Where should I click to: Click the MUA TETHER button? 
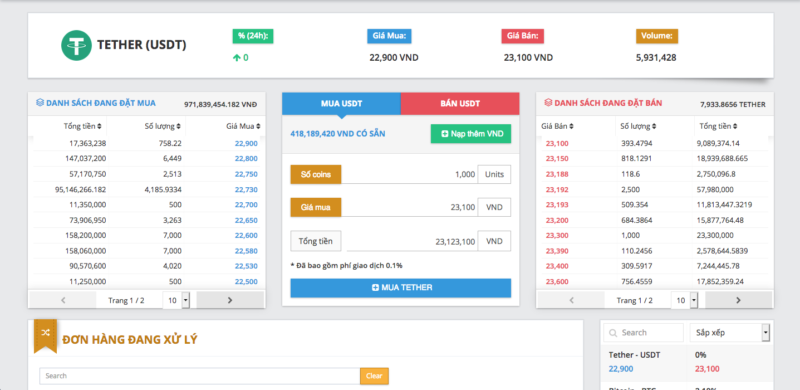(x=401, y=288)
